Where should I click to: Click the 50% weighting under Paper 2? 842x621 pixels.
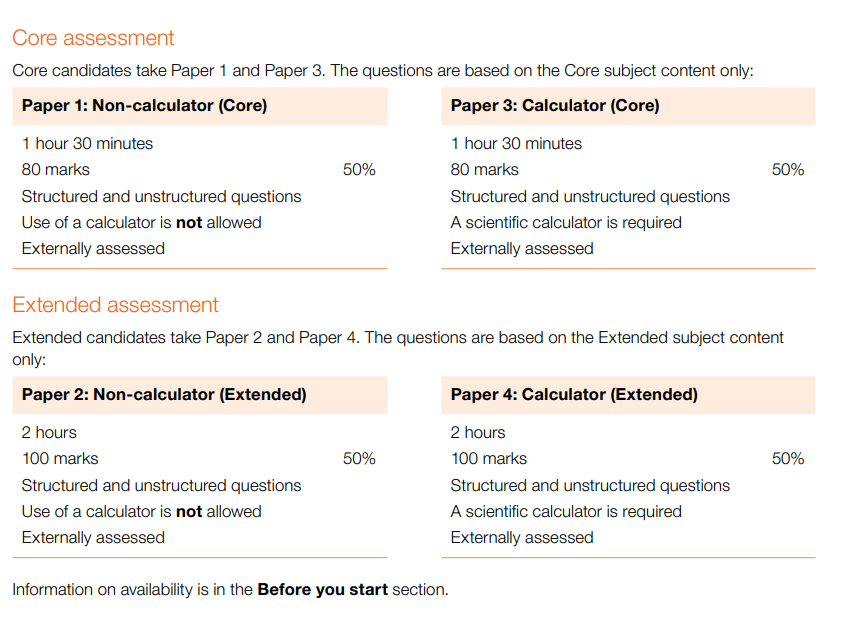point(359,459)
